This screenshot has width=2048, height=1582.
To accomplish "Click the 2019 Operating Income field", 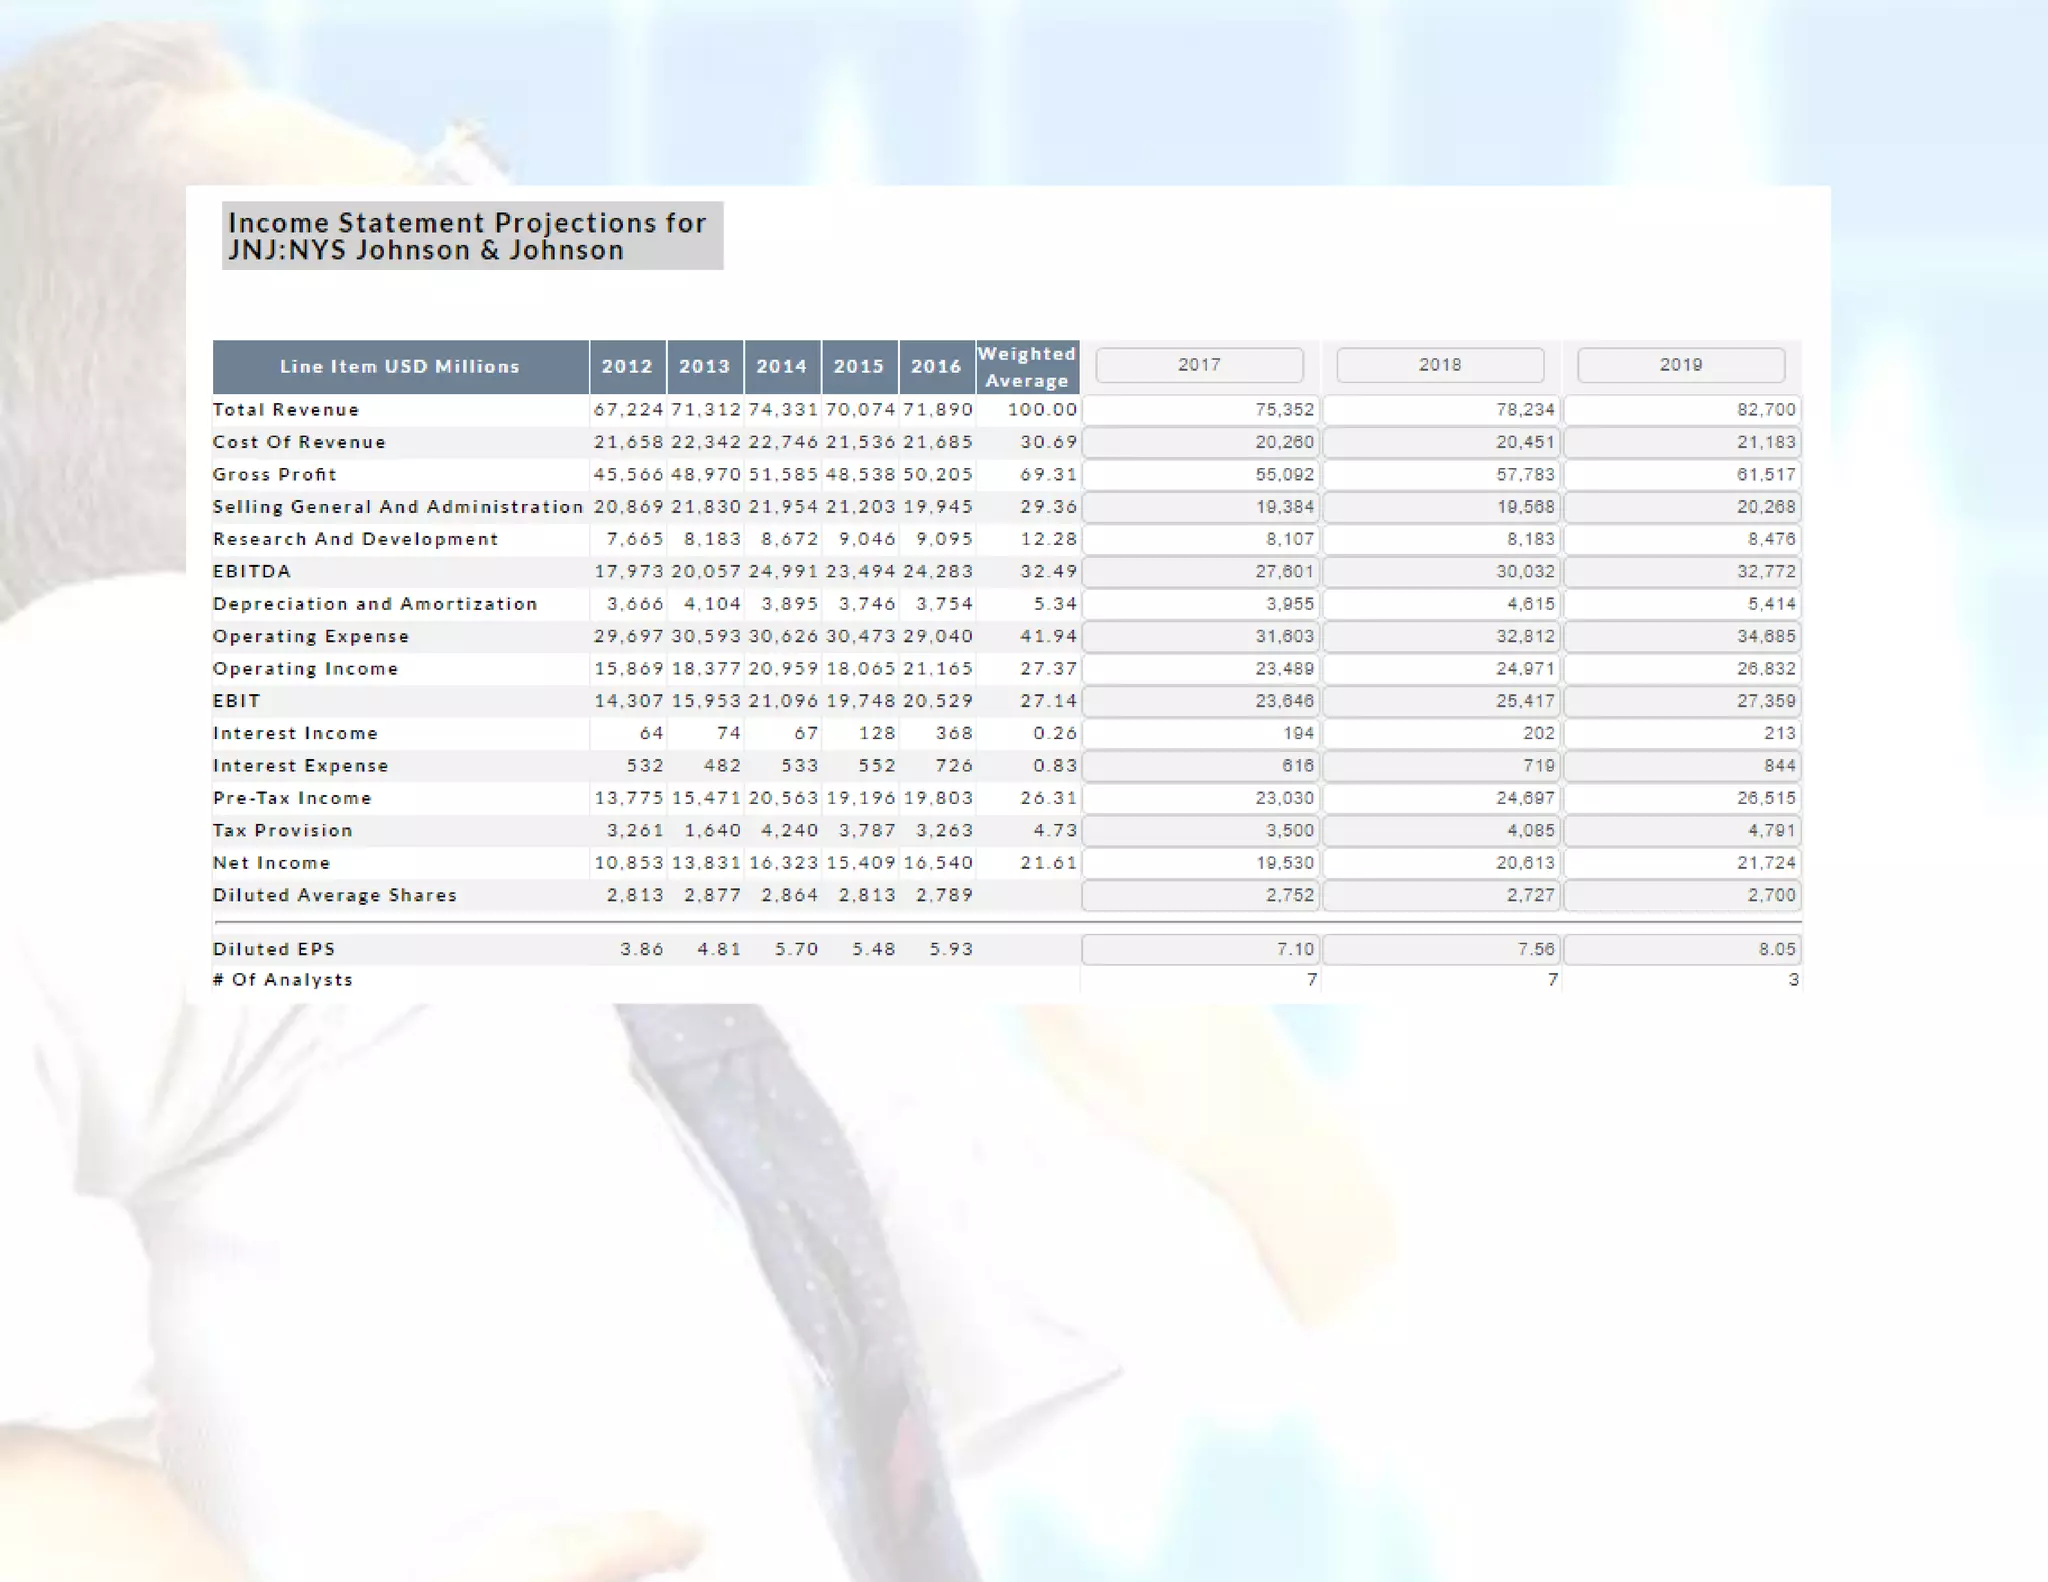I will [x=1682, y=669].
